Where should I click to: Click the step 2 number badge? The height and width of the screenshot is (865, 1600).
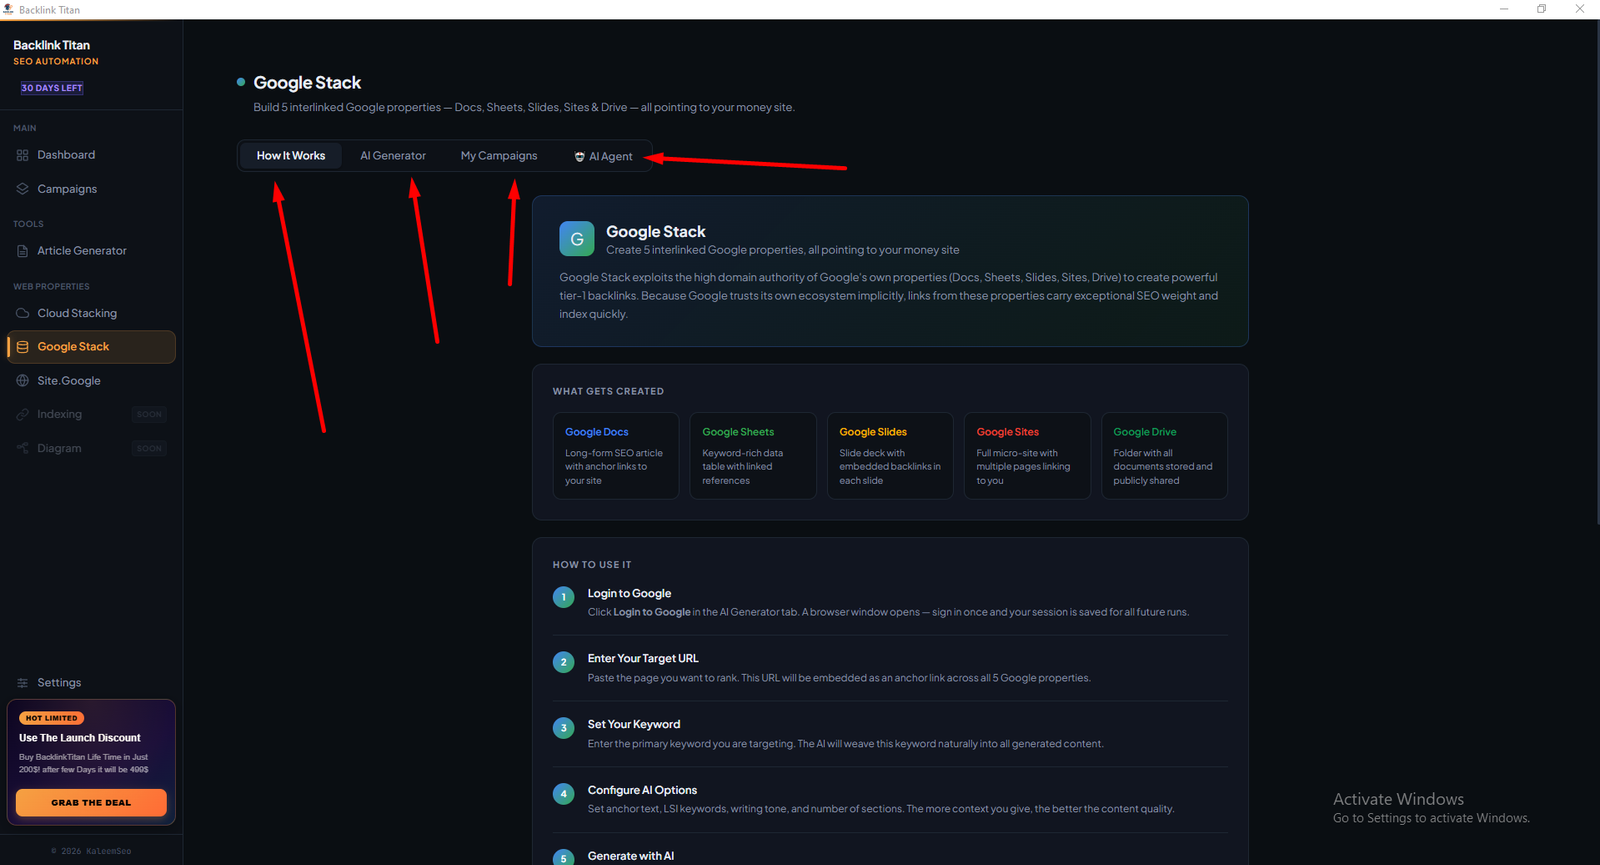[563, 662]
